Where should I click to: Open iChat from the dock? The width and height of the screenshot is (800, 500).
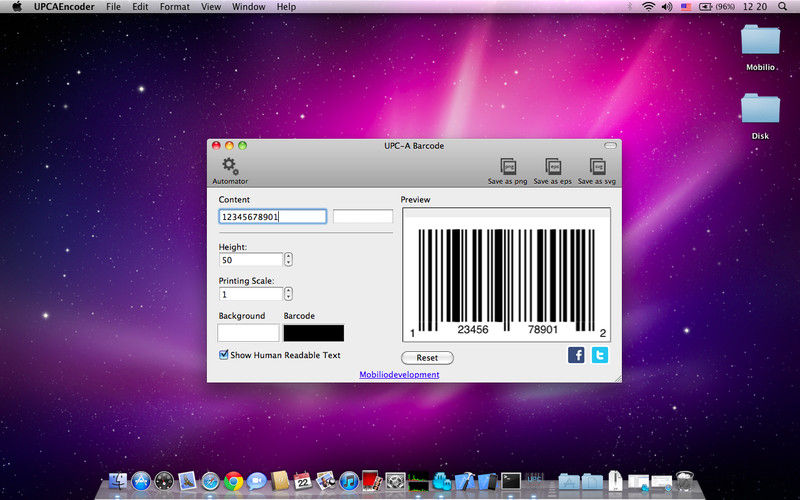click(257, 481)
